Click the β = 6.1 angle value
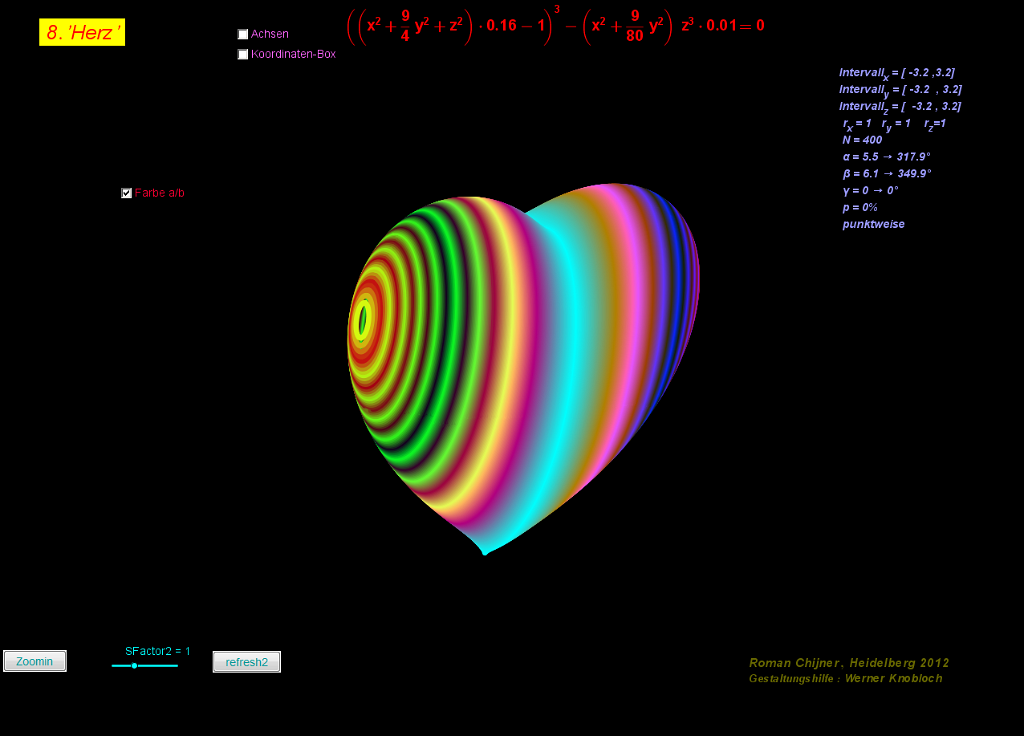Image resolution: width=1024 pixels, height=736 pixels. pyautogui.click(x=886, y=174)
